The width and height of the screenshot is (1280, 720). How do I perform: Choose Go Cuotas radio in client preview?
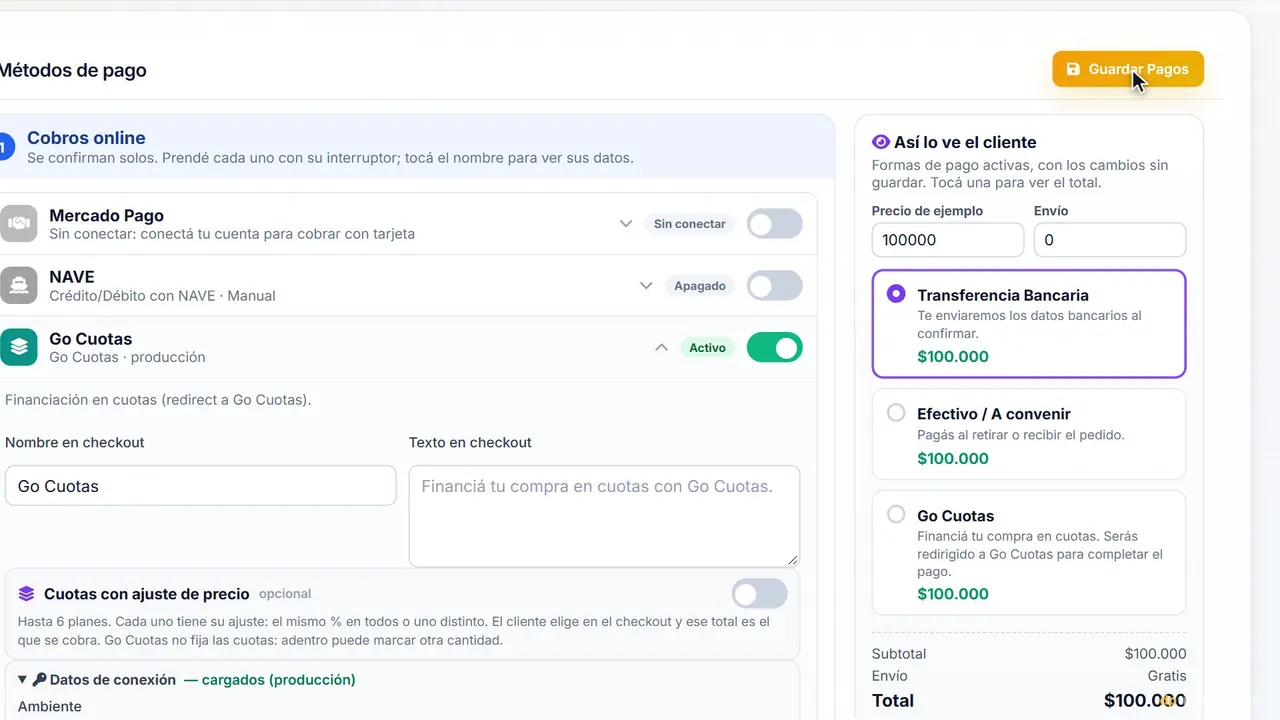point(896,514)
